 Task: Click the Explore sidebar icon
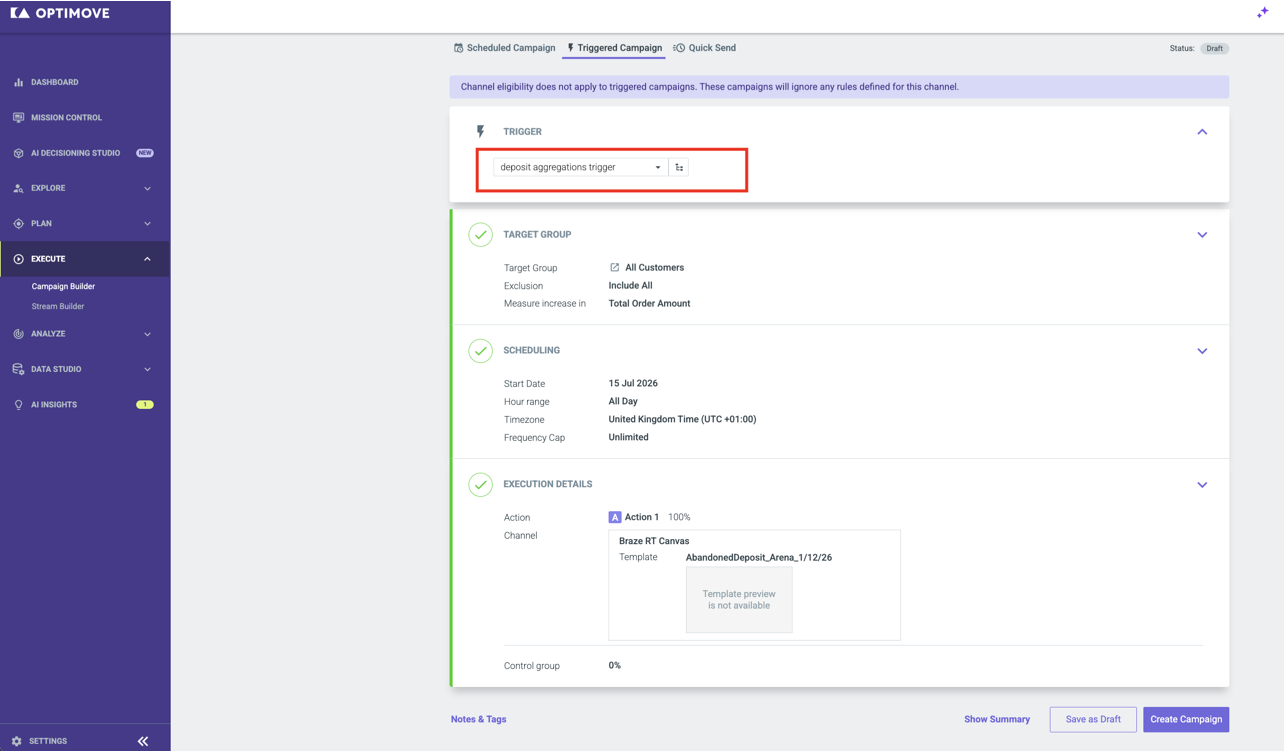[x=18, y=188]
